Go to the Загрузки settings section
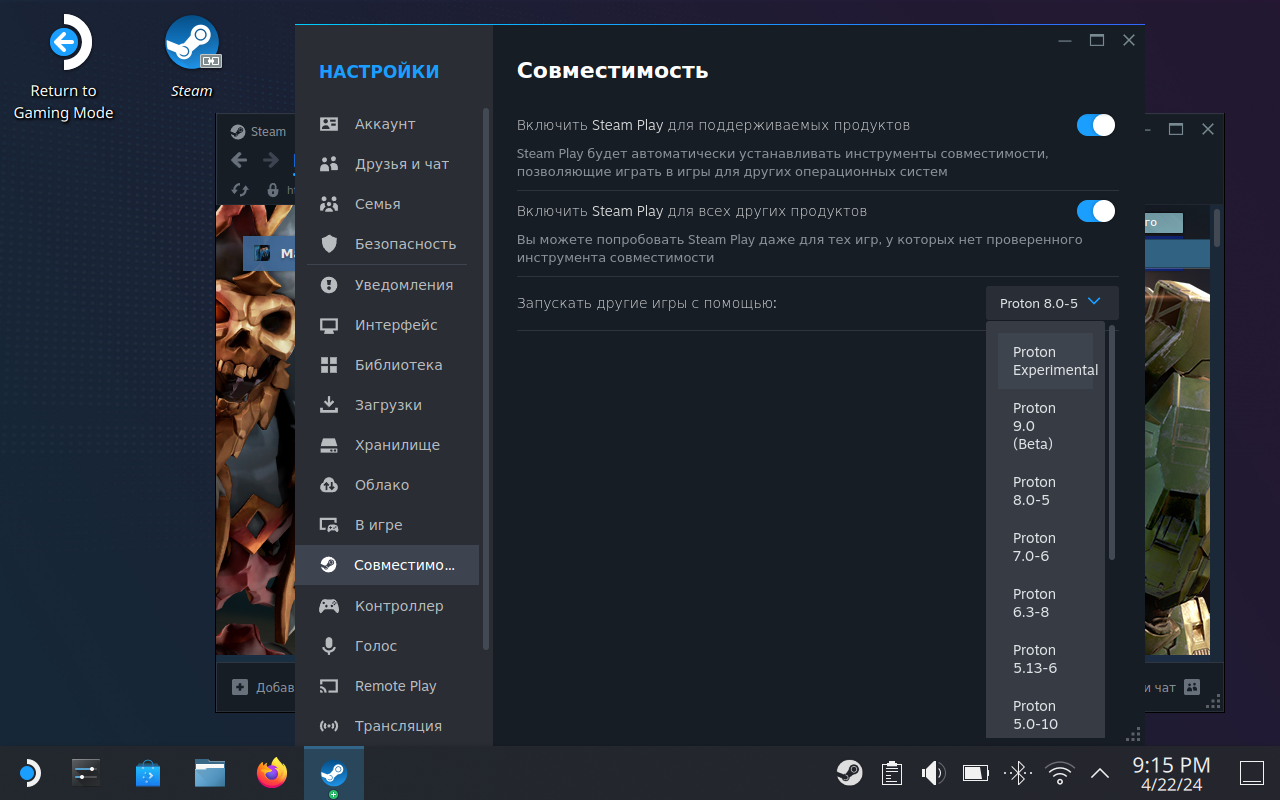 387,405
